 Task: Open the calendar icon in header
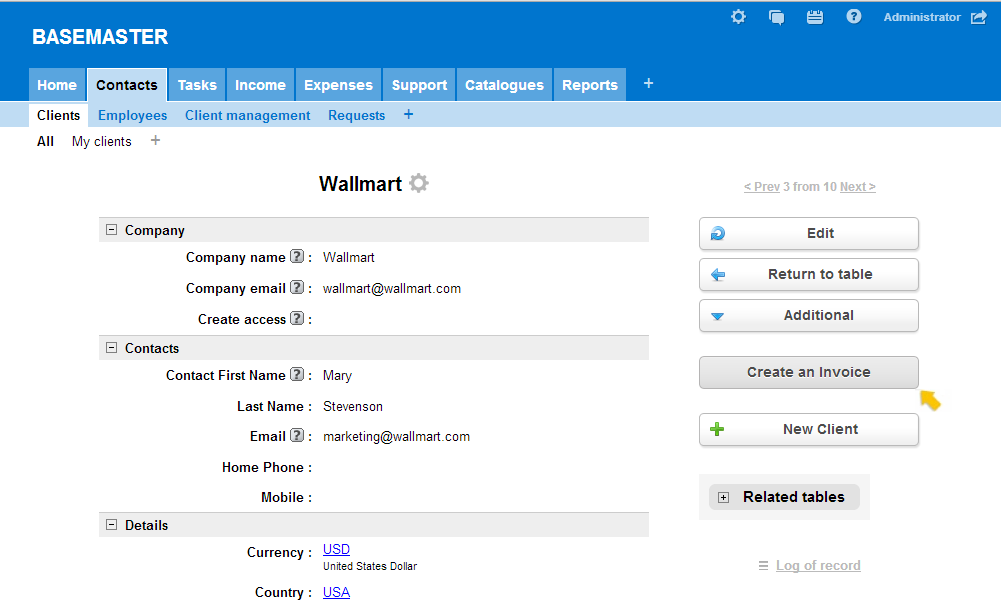[x=815, y=17]
